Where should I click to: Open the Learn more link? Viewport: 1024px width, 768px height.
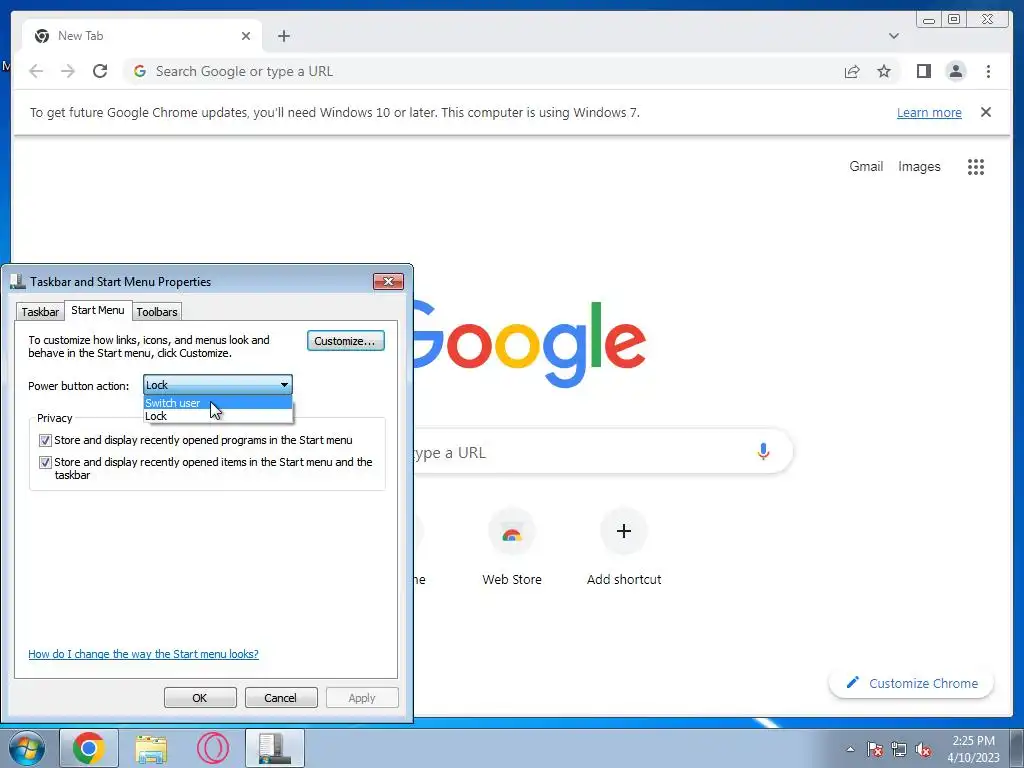coord(929,112)
